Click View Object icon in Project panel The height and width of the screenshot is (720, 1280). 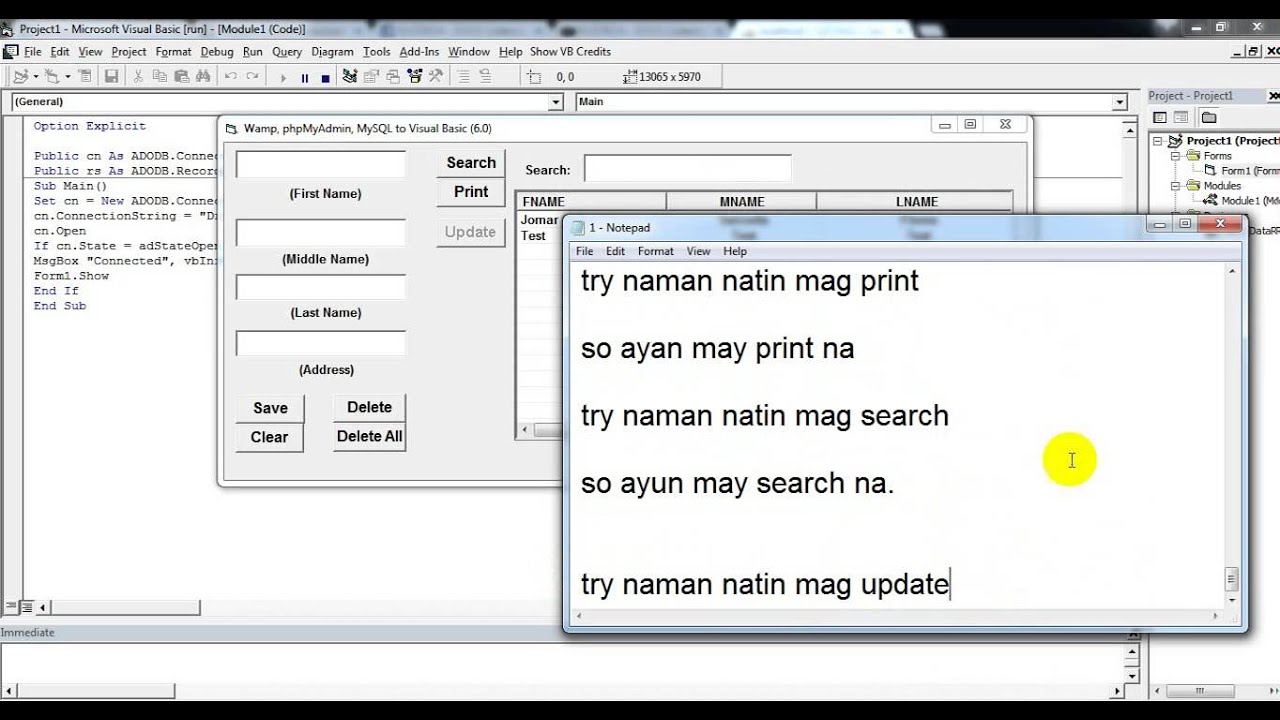pos(1182,117)
